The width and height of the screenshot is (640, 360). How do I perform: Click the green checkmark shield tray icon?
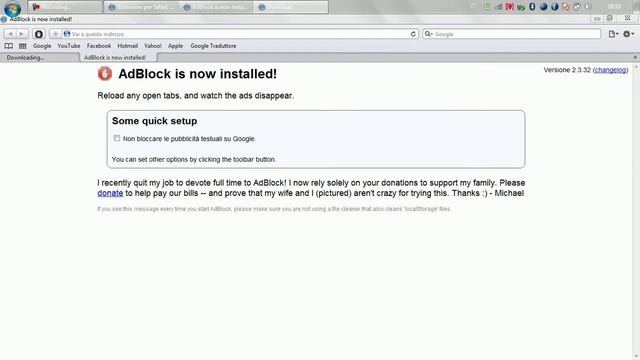click(x=521, y=7)
